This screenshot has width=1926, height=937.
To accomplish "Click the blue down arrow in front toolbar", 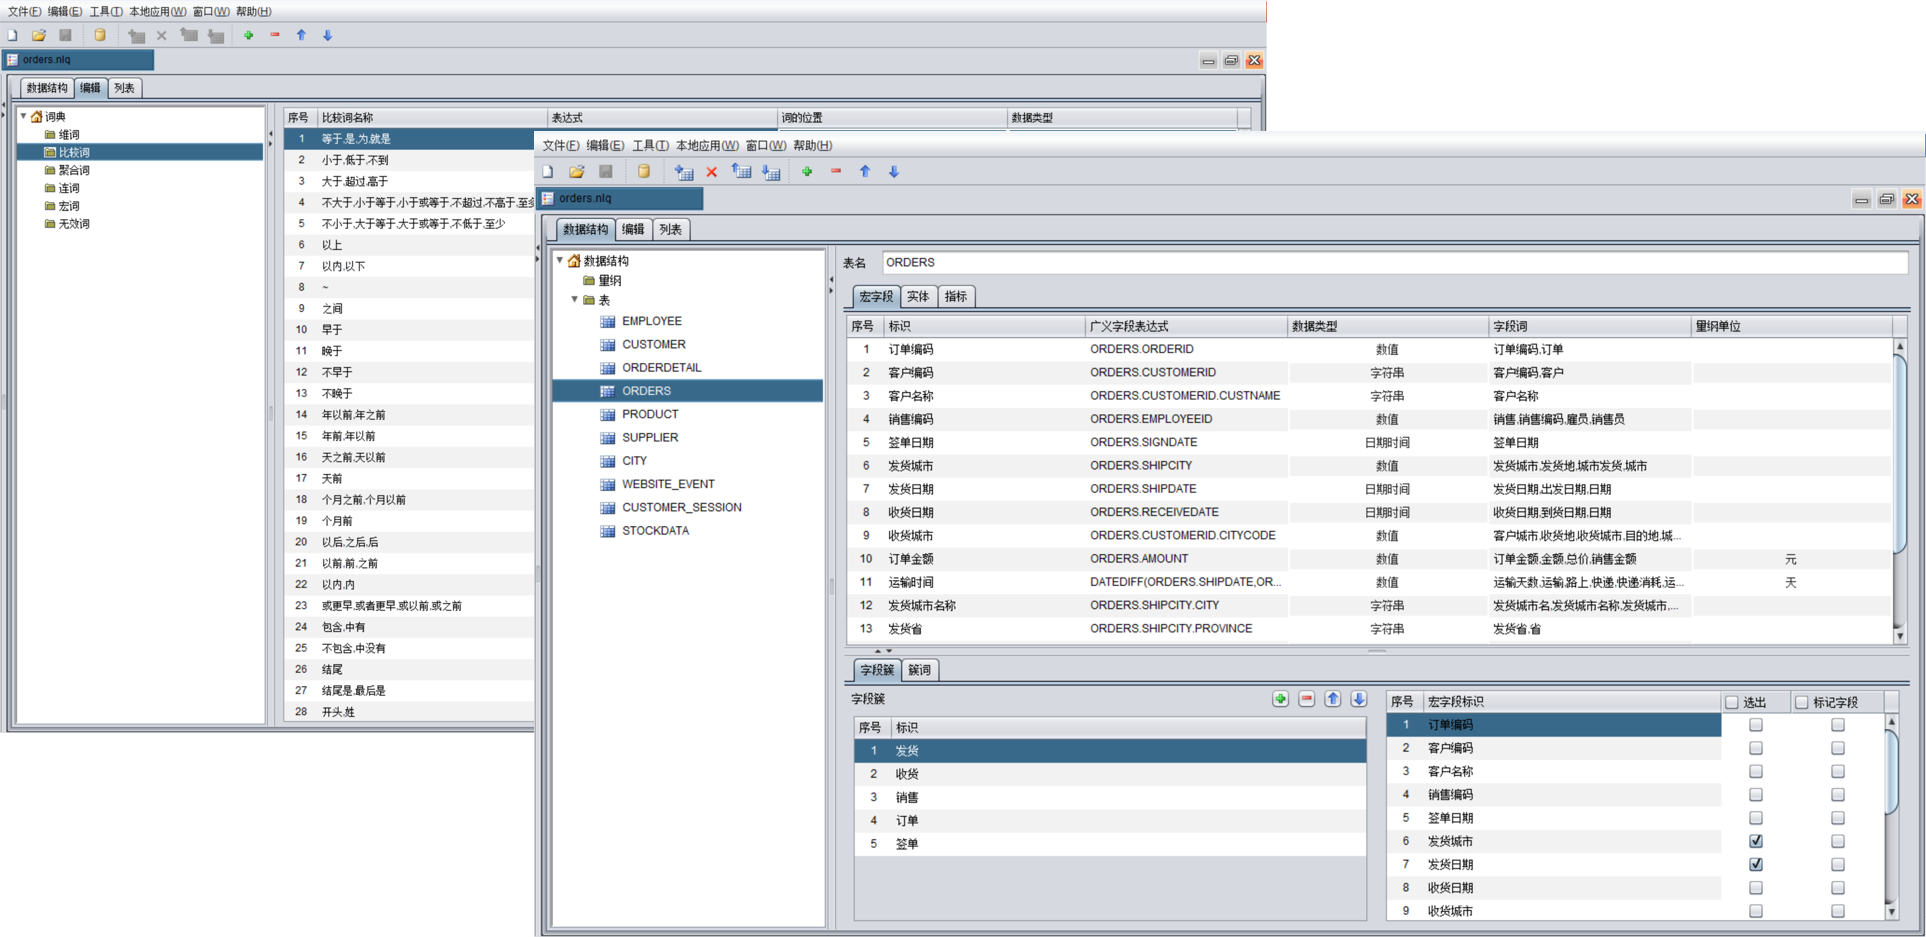I will 894,172.
